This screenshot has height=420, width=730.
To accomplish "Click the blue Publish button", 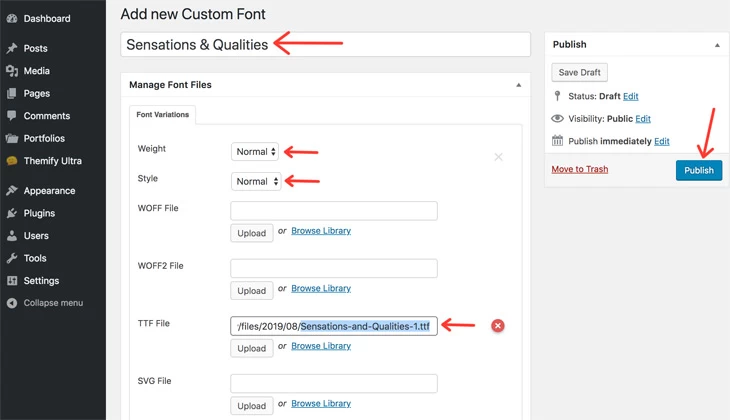I will click(699, 170).
